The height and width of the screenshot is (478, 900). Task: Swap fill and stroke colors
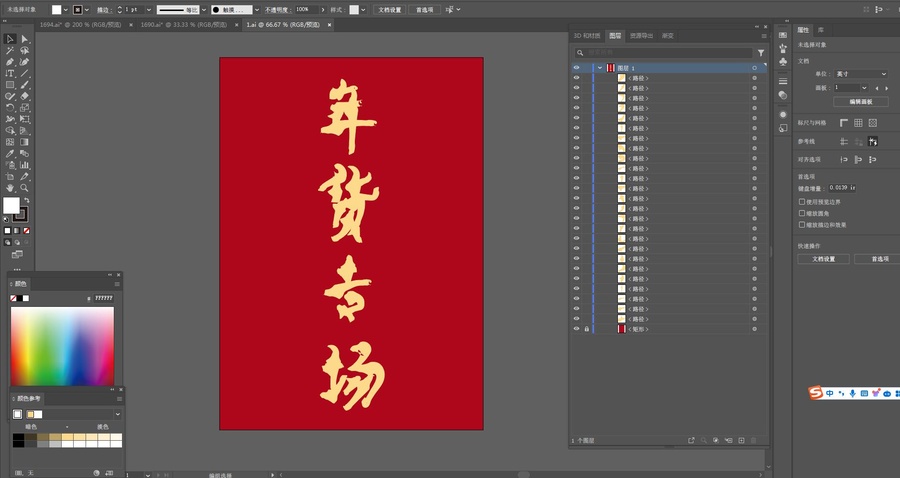point(26,200)
